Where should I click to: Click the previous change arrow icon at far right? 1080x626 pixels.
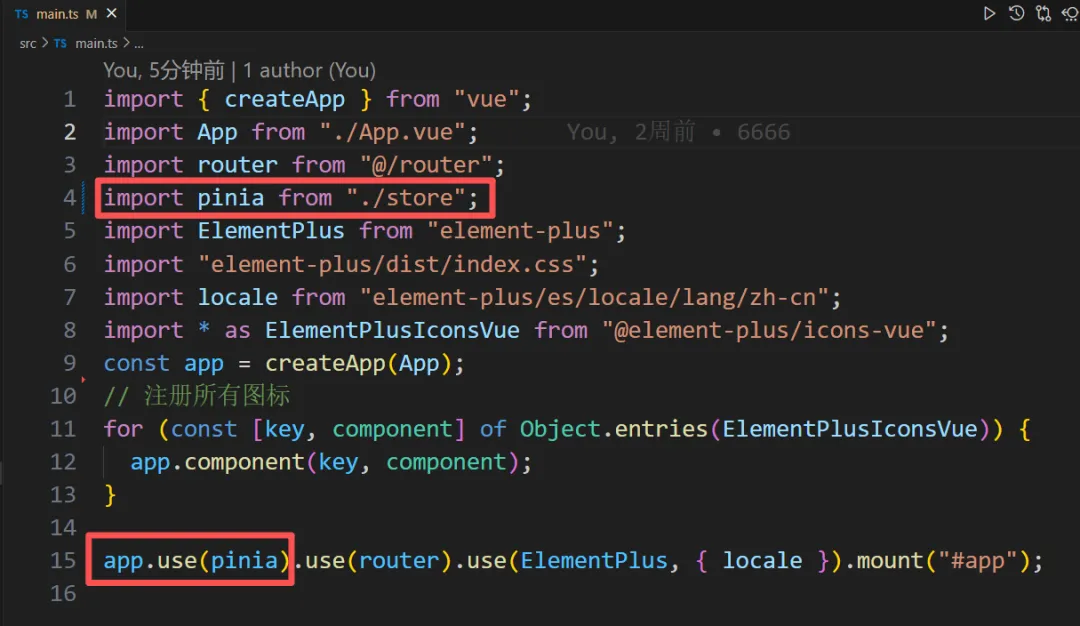tap(1071, 14)
